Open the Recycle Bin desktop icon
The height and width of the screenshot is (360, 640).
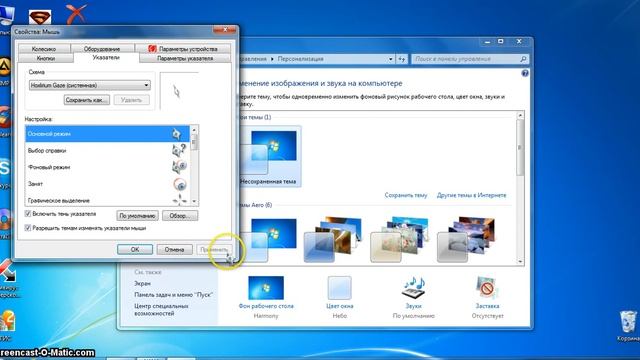click(x=628, y=326)
